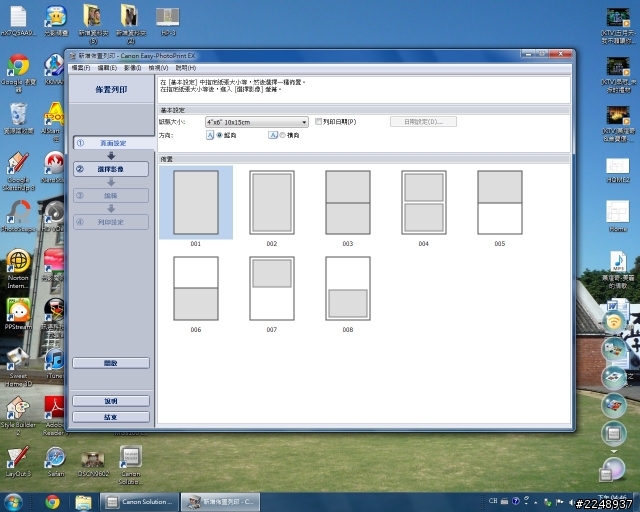Select layout 006 with bottom-half photo
Screen dimensions: 640x512
click(196, 288)
